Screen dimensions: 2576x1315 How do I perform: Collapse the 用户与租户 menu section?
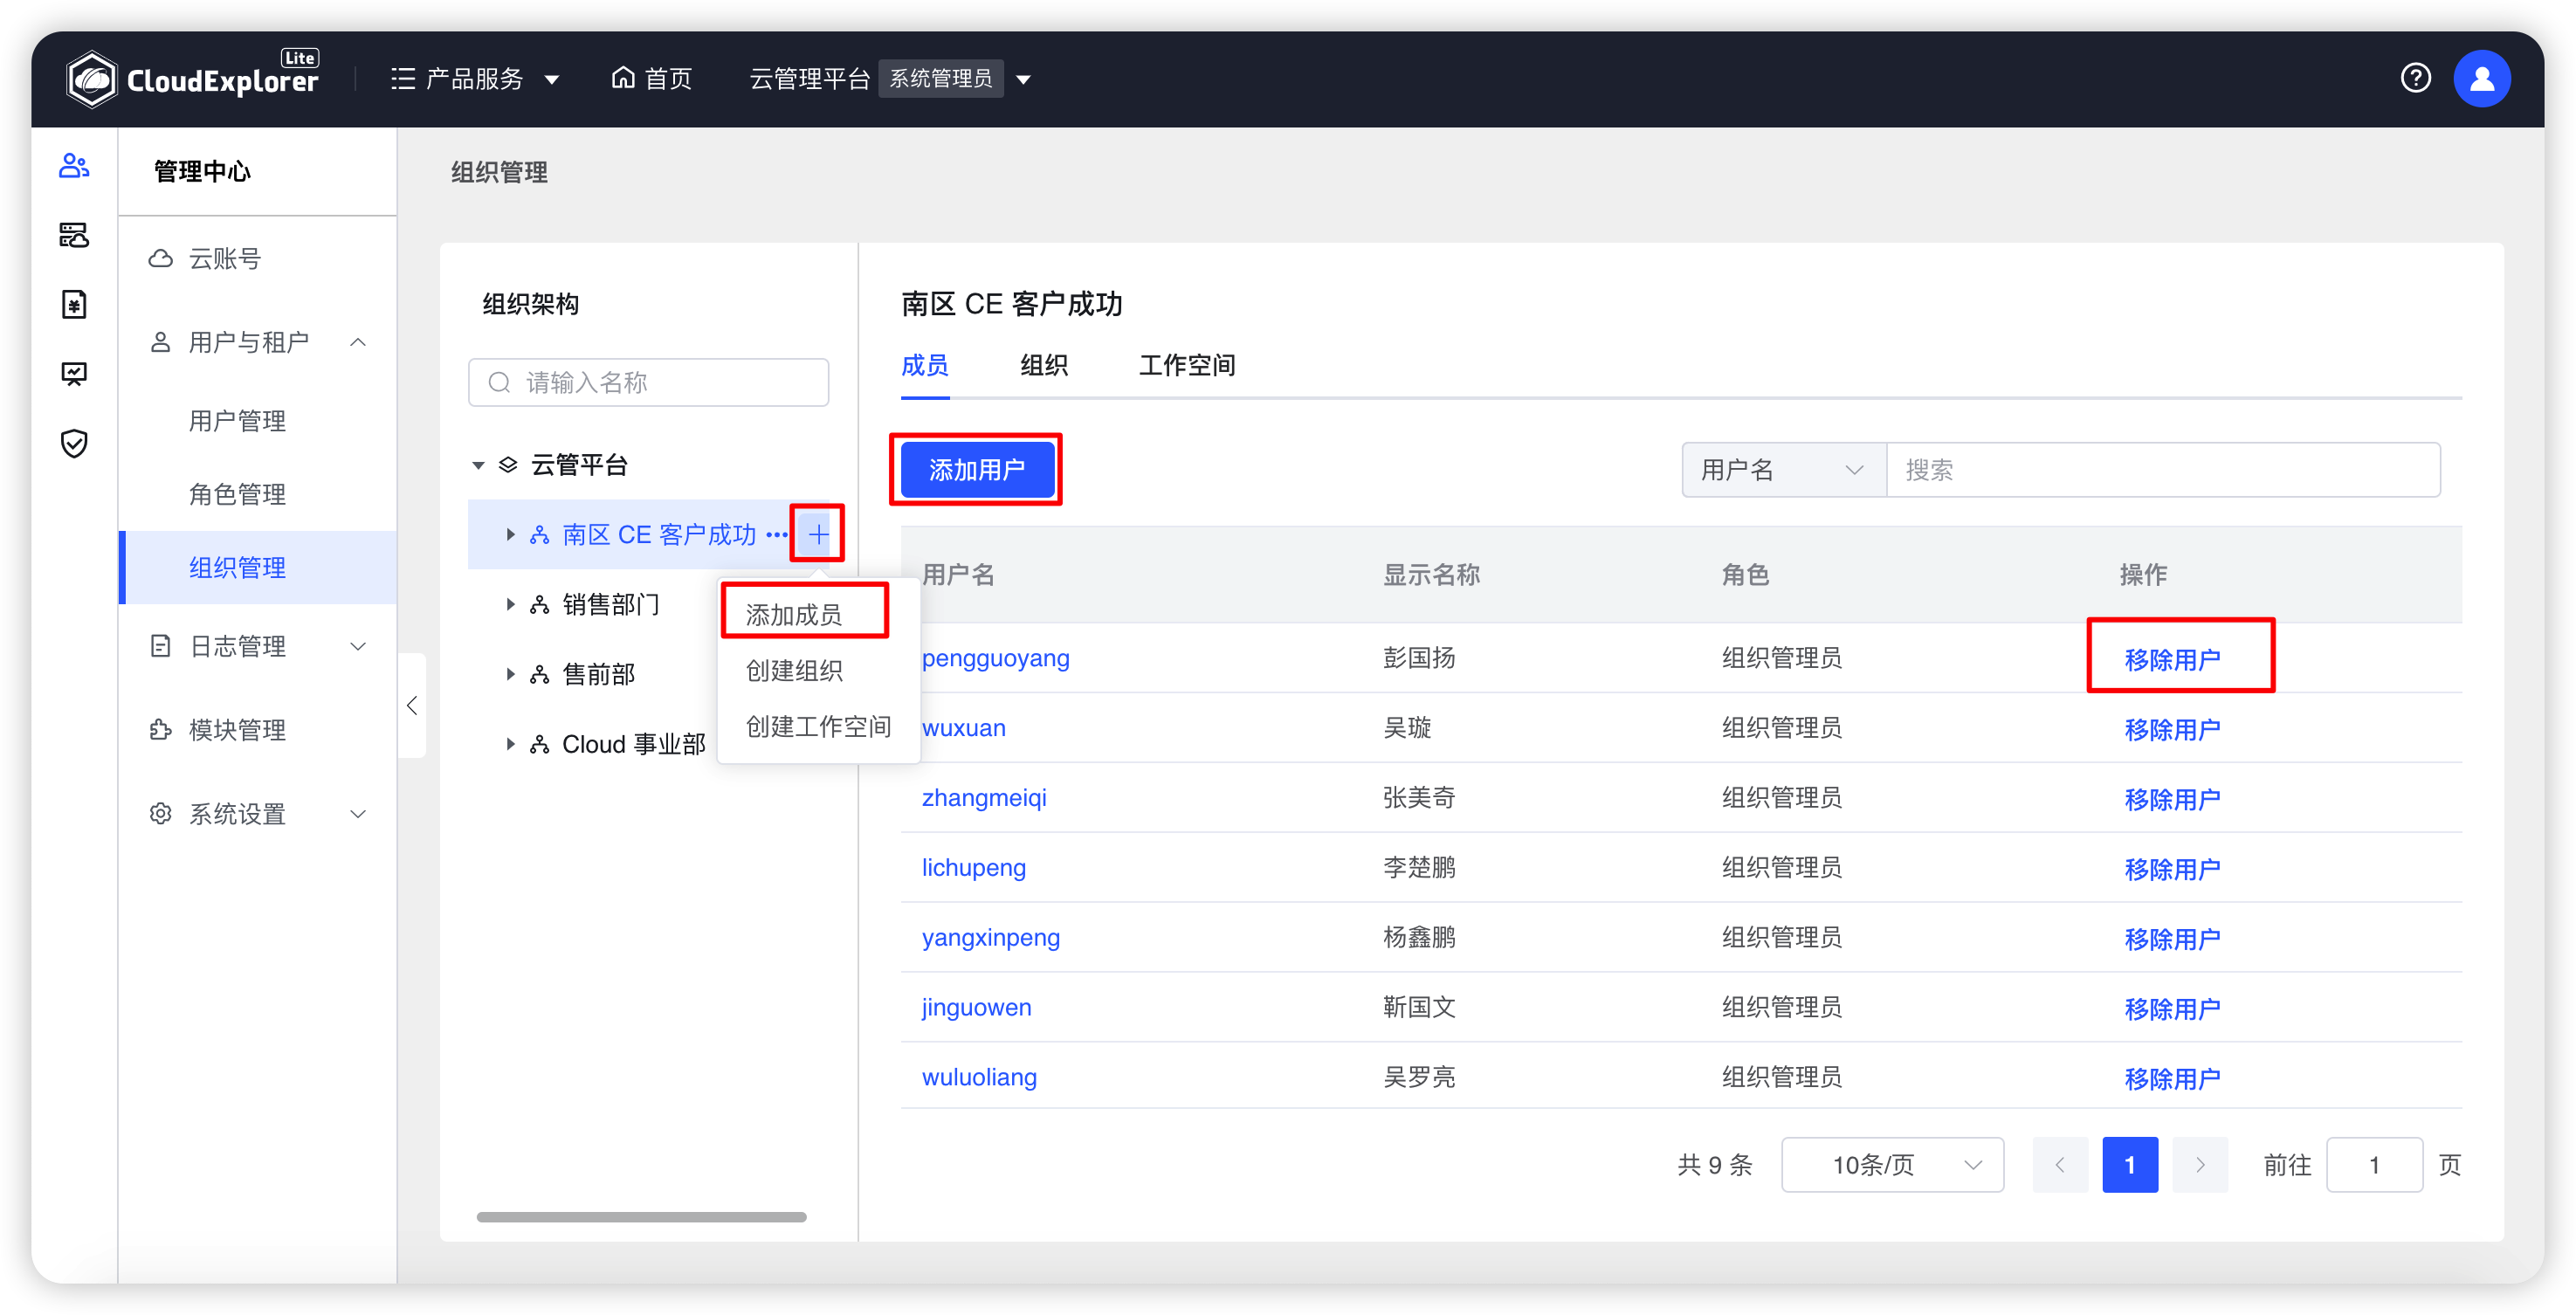[x=358, y=342]
